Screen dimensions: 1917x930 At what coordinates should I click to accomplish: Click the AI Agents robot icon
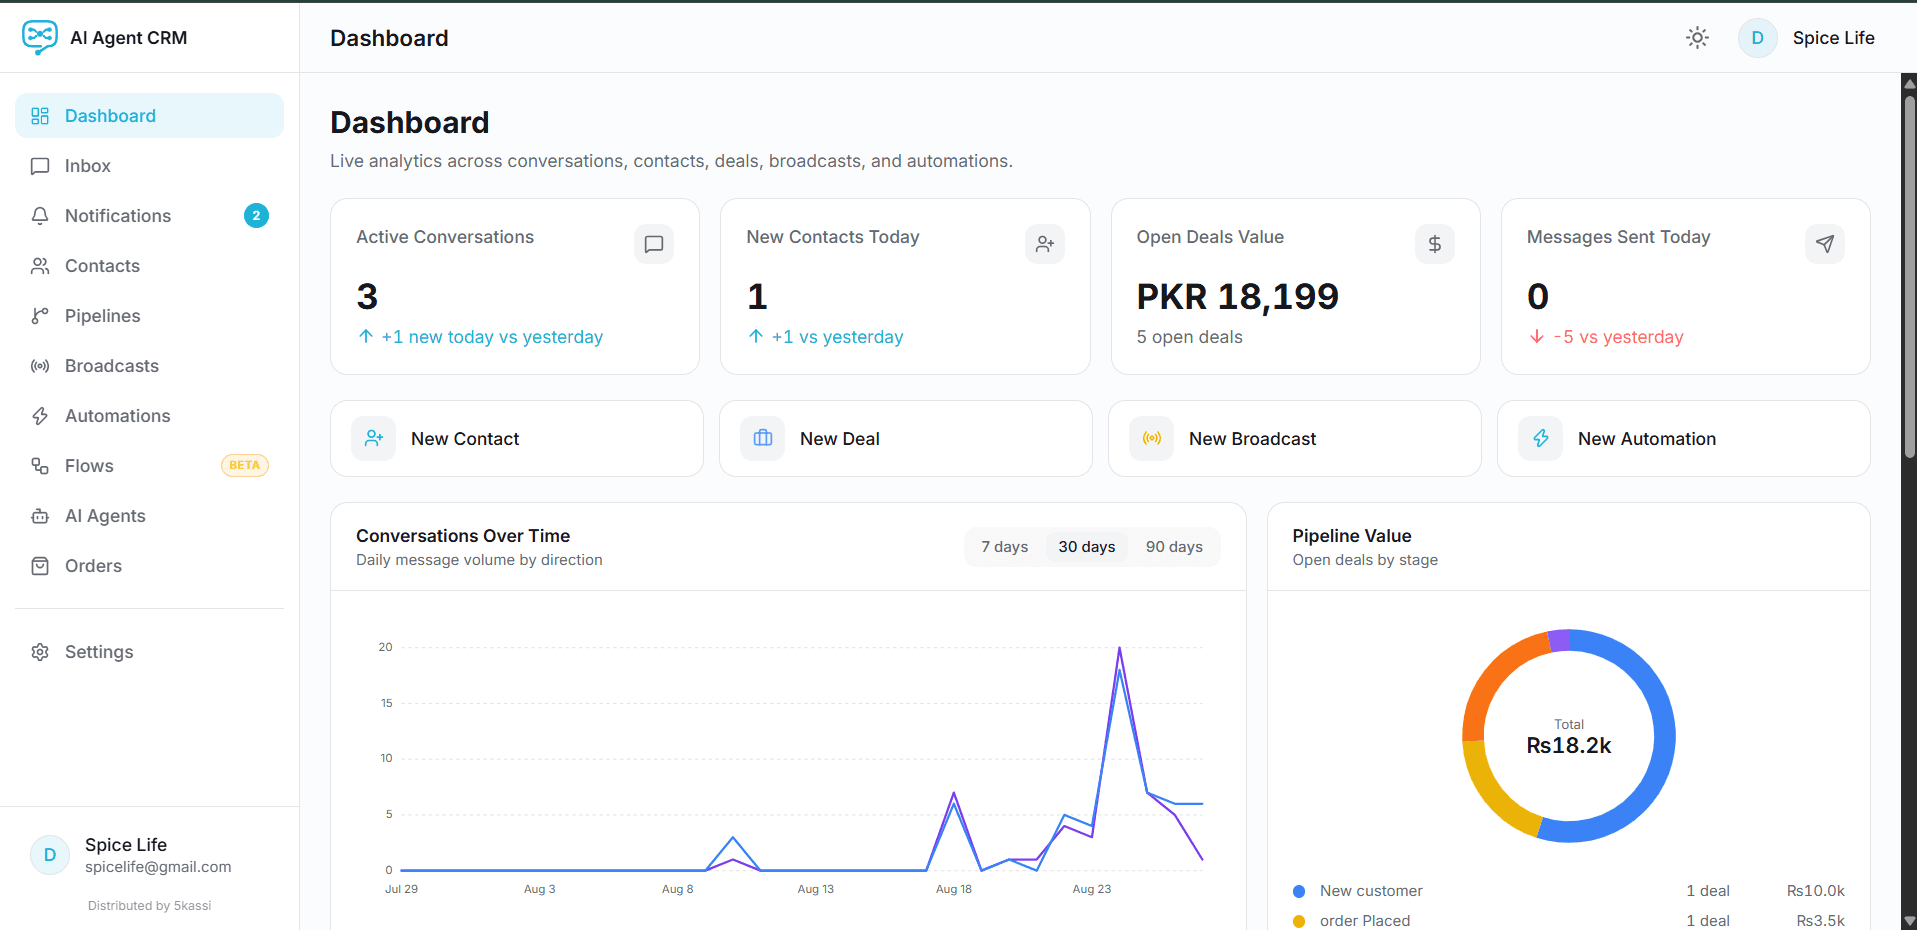[x=40, y=516]
